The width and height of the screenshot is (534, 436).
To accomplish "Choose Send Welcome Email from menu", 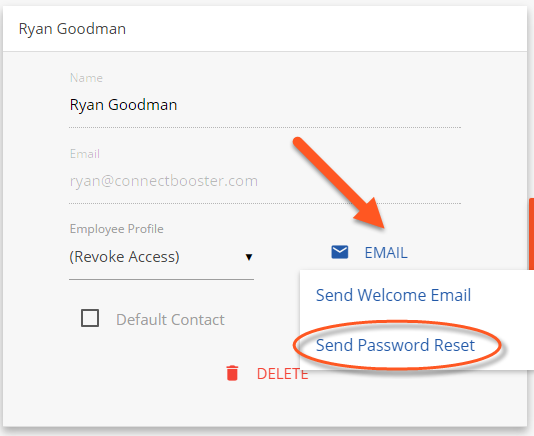I will (x=393, y=295).
